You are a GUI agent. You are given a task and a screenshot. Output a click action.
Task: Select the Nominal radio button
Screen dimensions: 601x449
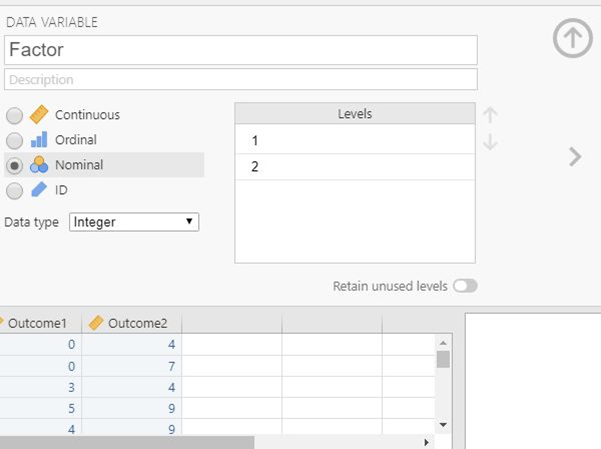[x=15, y=166]
